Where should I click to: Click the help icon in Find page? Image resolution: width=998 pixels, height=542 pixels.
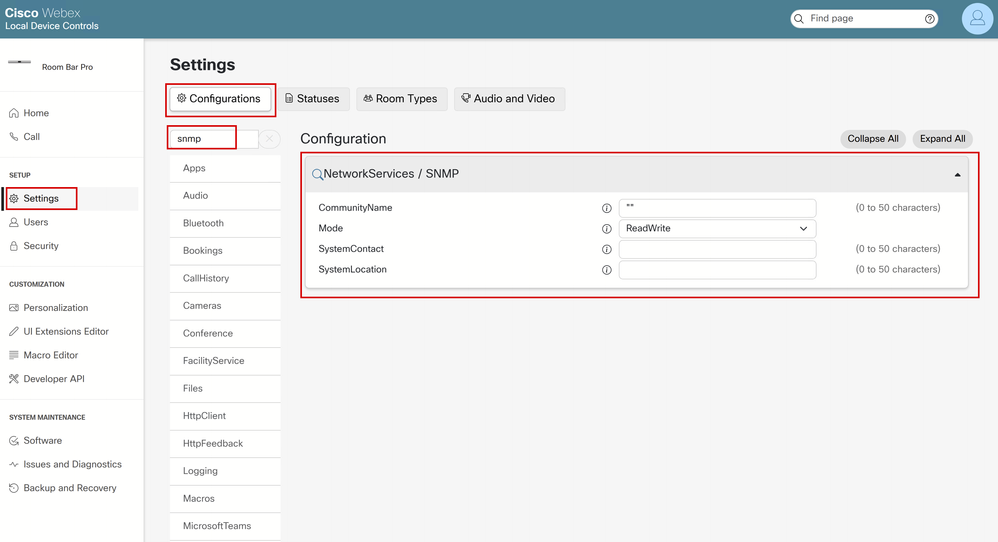click(x=930, y=19)
